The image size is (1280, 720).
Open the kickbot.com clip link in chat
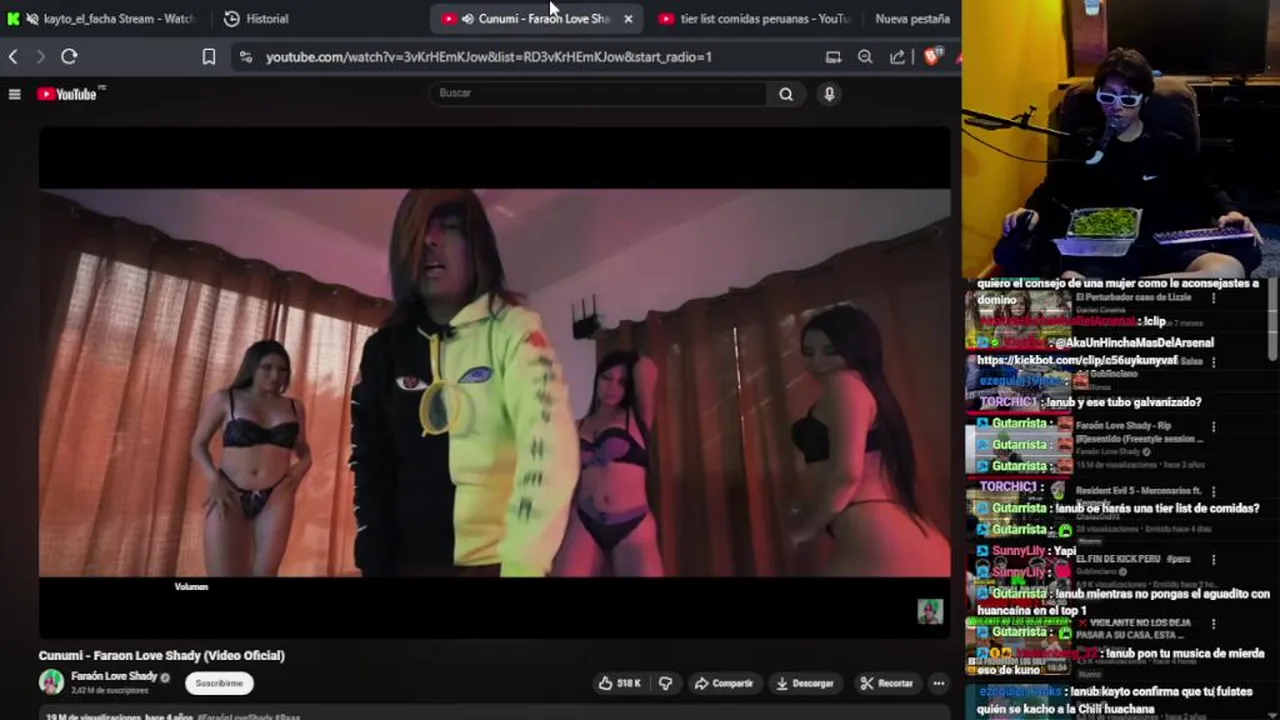pos(1077,360)
